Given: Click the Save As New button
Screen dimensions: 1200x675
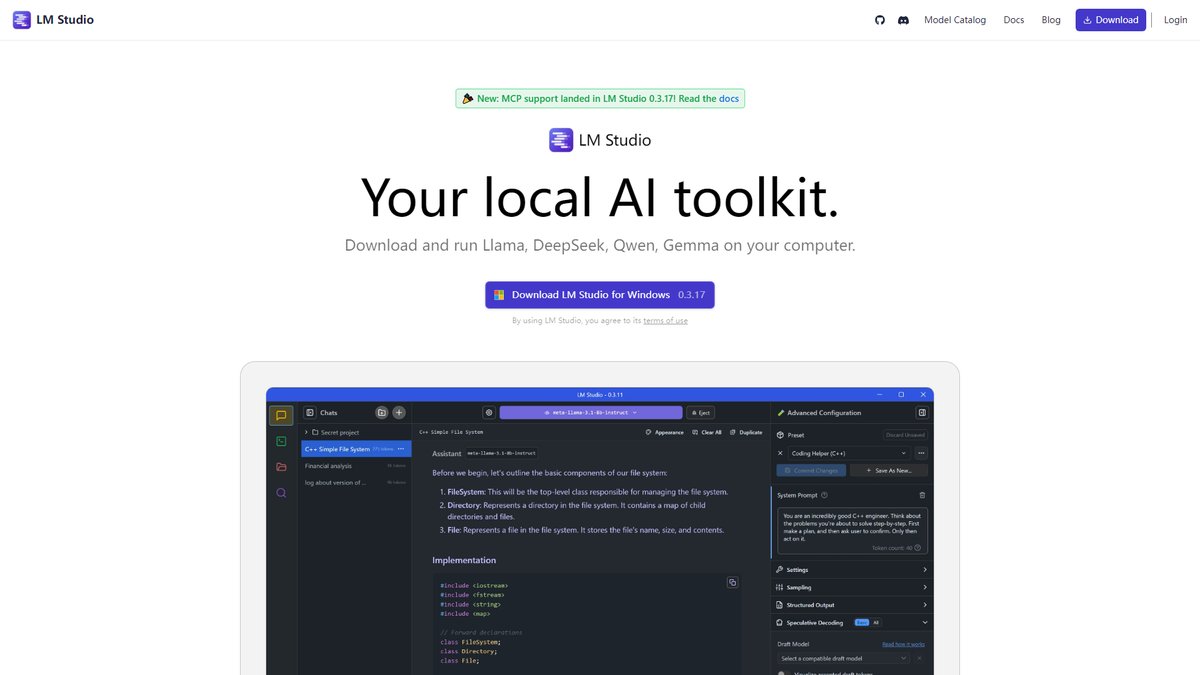Looking at the screenshot, I should point(889,470).
